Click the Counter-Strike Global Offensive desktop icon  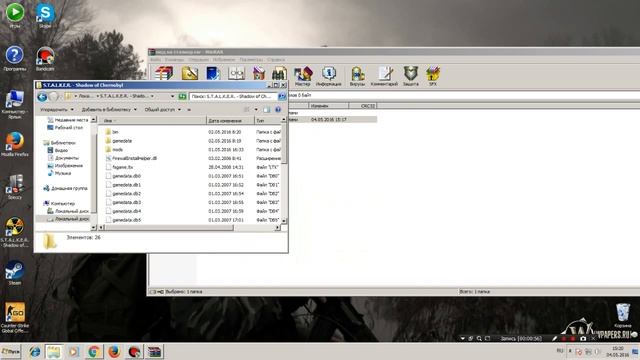click(15, 317)
